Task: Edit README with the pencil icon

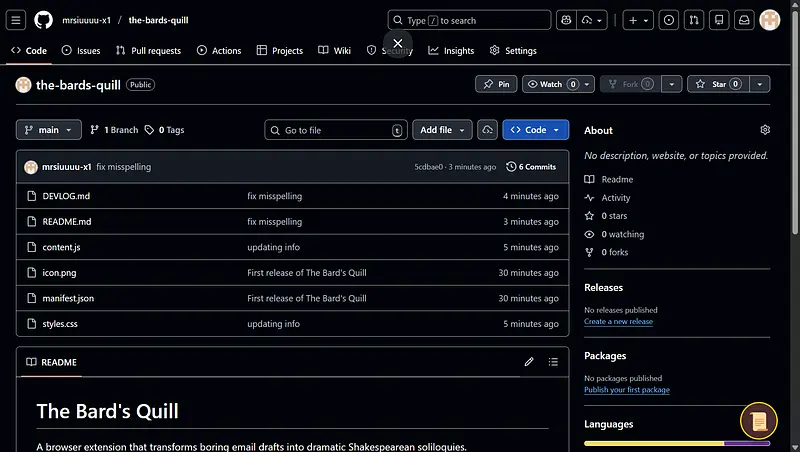Action: [x=529, y=362]
